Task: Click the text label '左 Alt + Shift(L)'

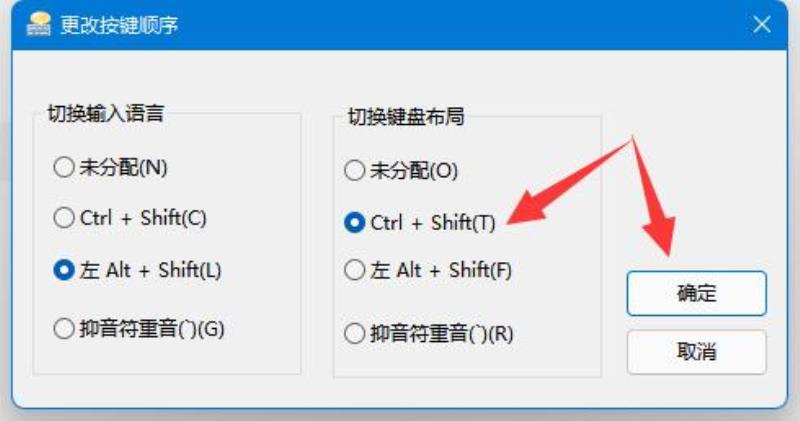Action: tap(150, 270)
